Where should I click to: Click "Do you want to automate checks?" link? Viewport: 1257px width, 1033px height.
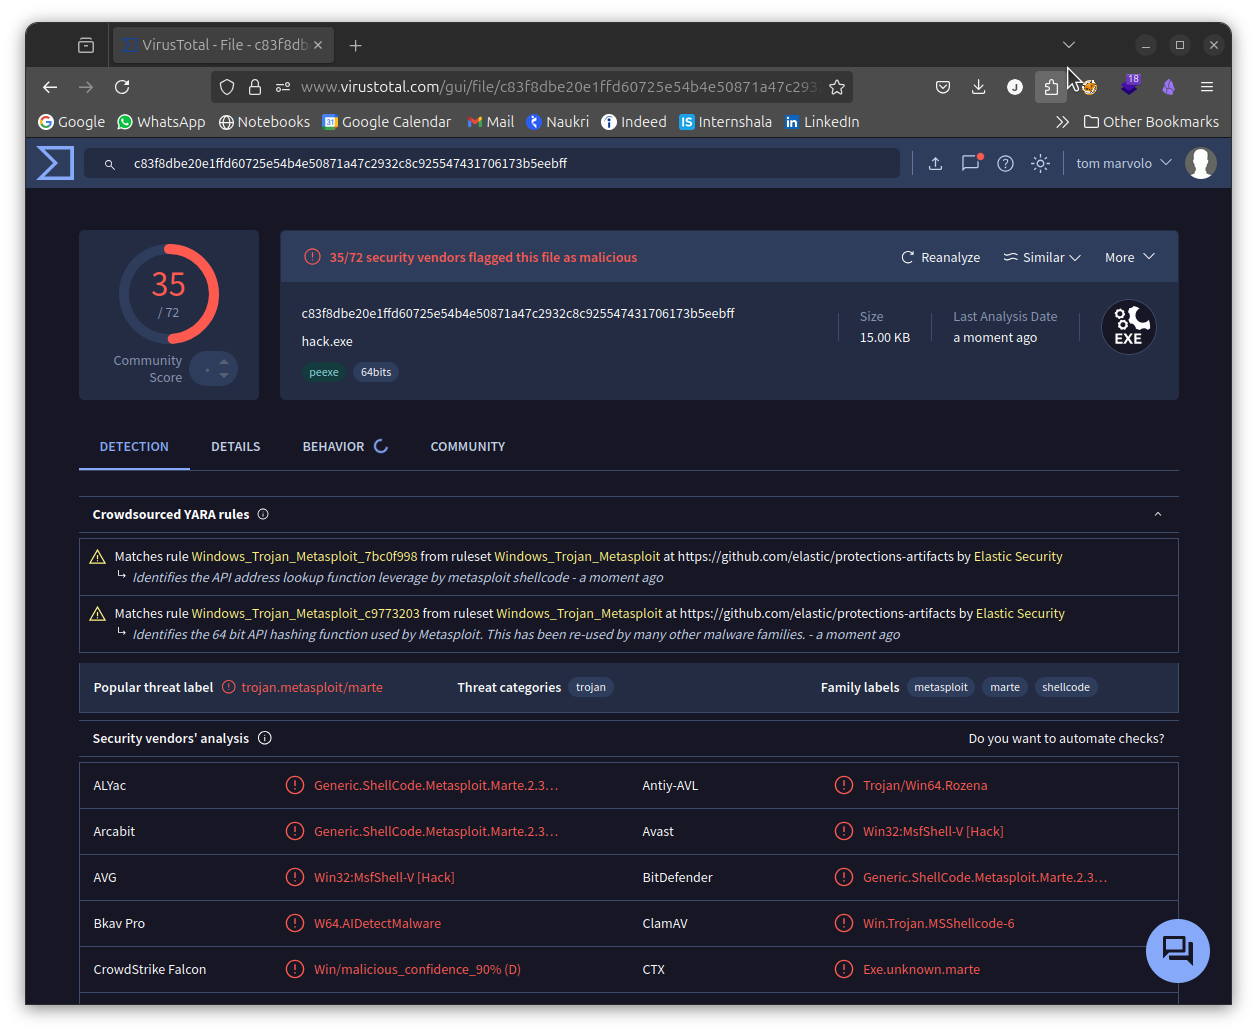pos(1066,738)
